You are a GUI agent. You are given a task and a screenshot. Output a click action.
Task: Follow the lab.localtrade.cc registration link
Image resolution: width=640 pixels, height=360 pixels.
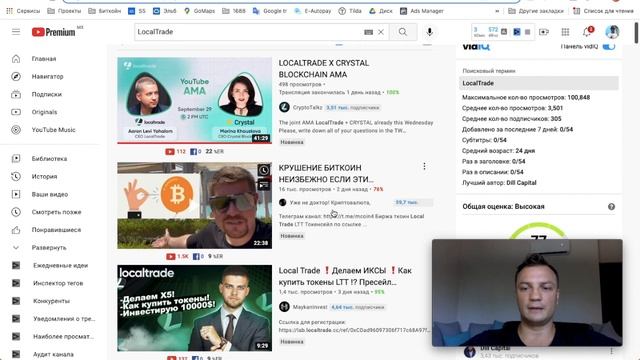[354, 330]
